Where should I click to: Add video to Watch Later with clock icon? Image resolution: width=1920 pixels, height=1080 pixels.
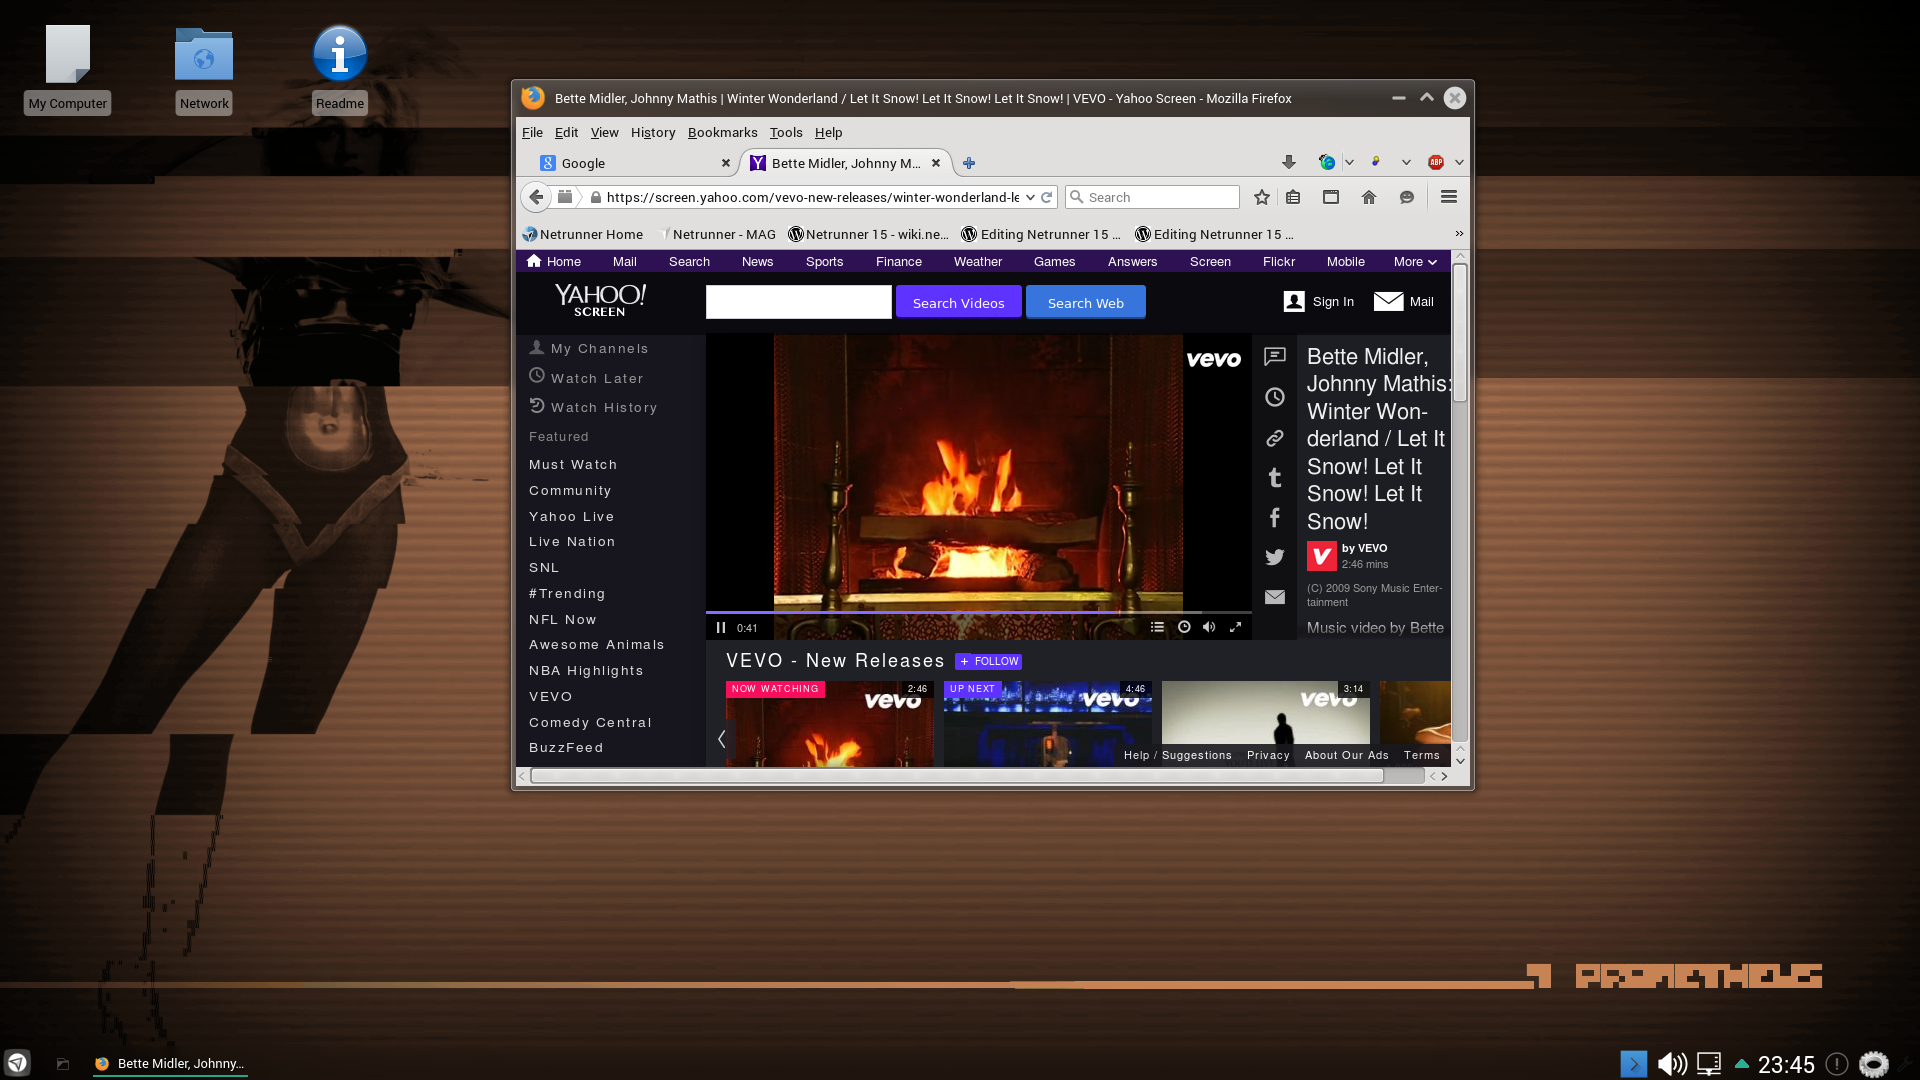pos(1275,397)
